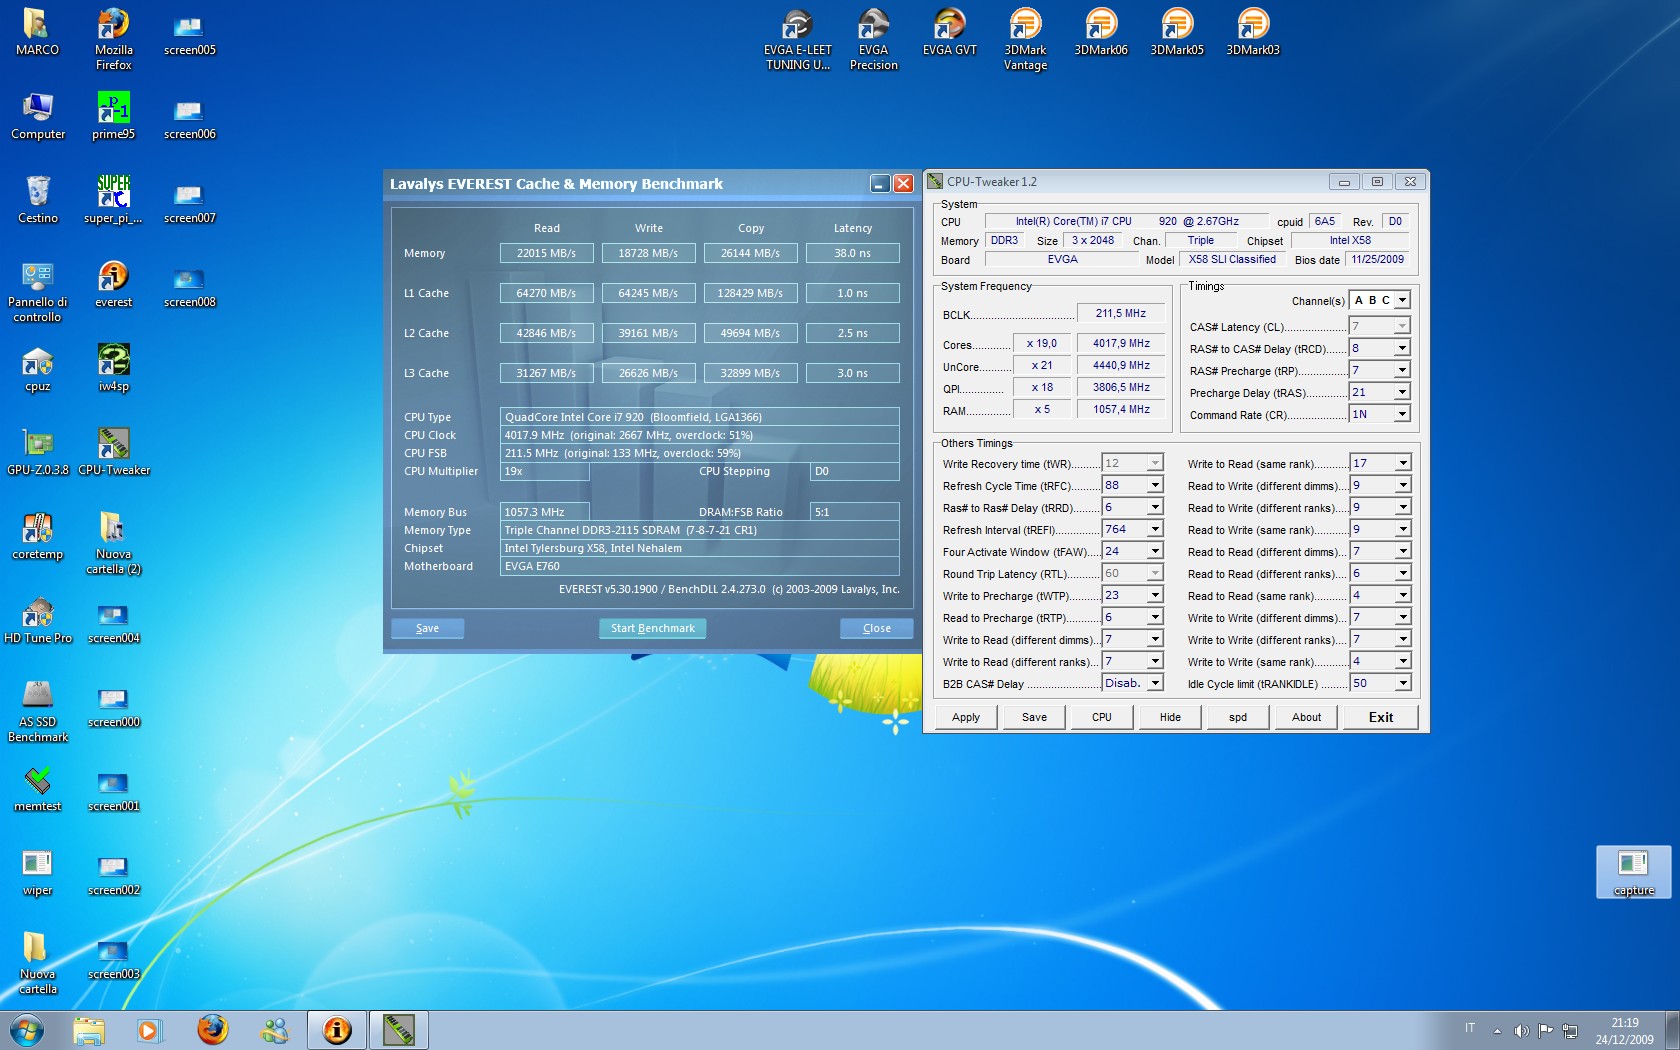Click the L1 Cache Copy 128429 MB/s value
Screen dimensions: 1680x1050
[750, 293]
